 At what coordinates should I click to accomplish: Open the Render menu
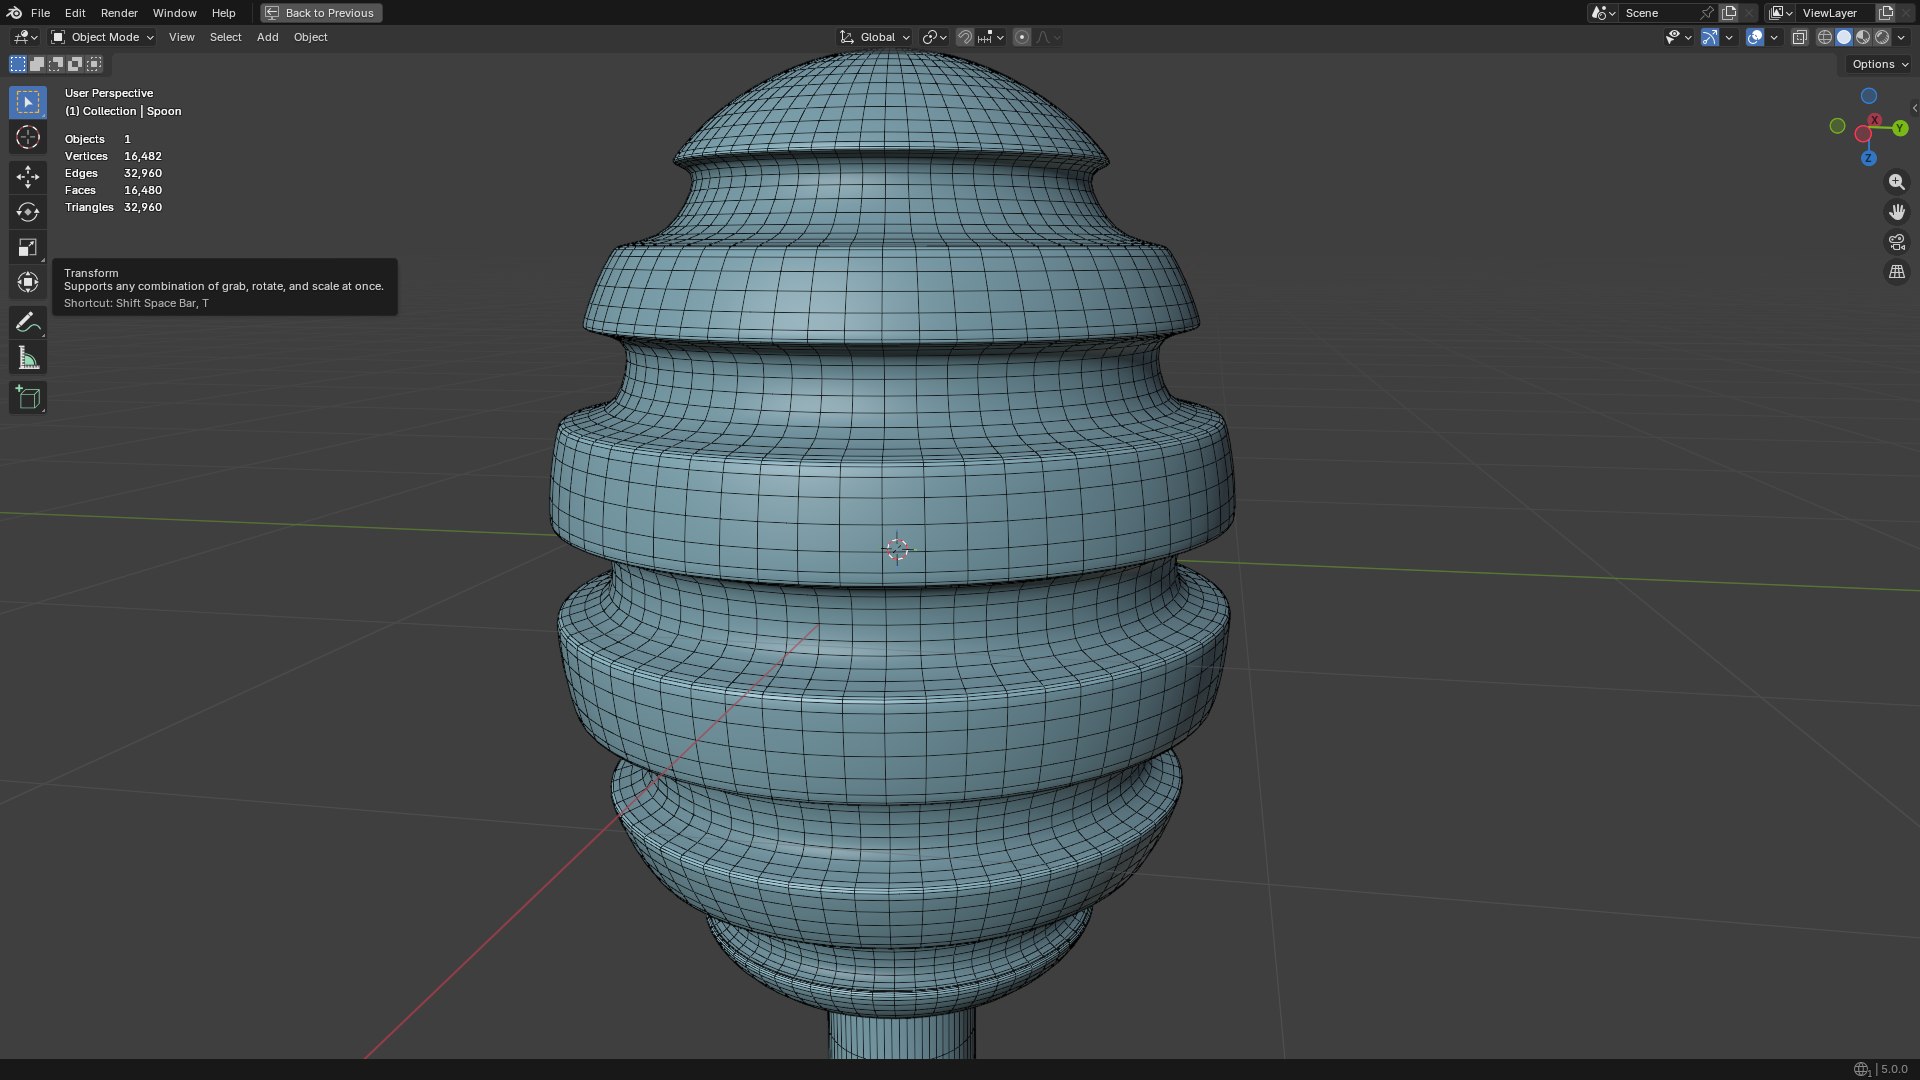tap(119, 13)
